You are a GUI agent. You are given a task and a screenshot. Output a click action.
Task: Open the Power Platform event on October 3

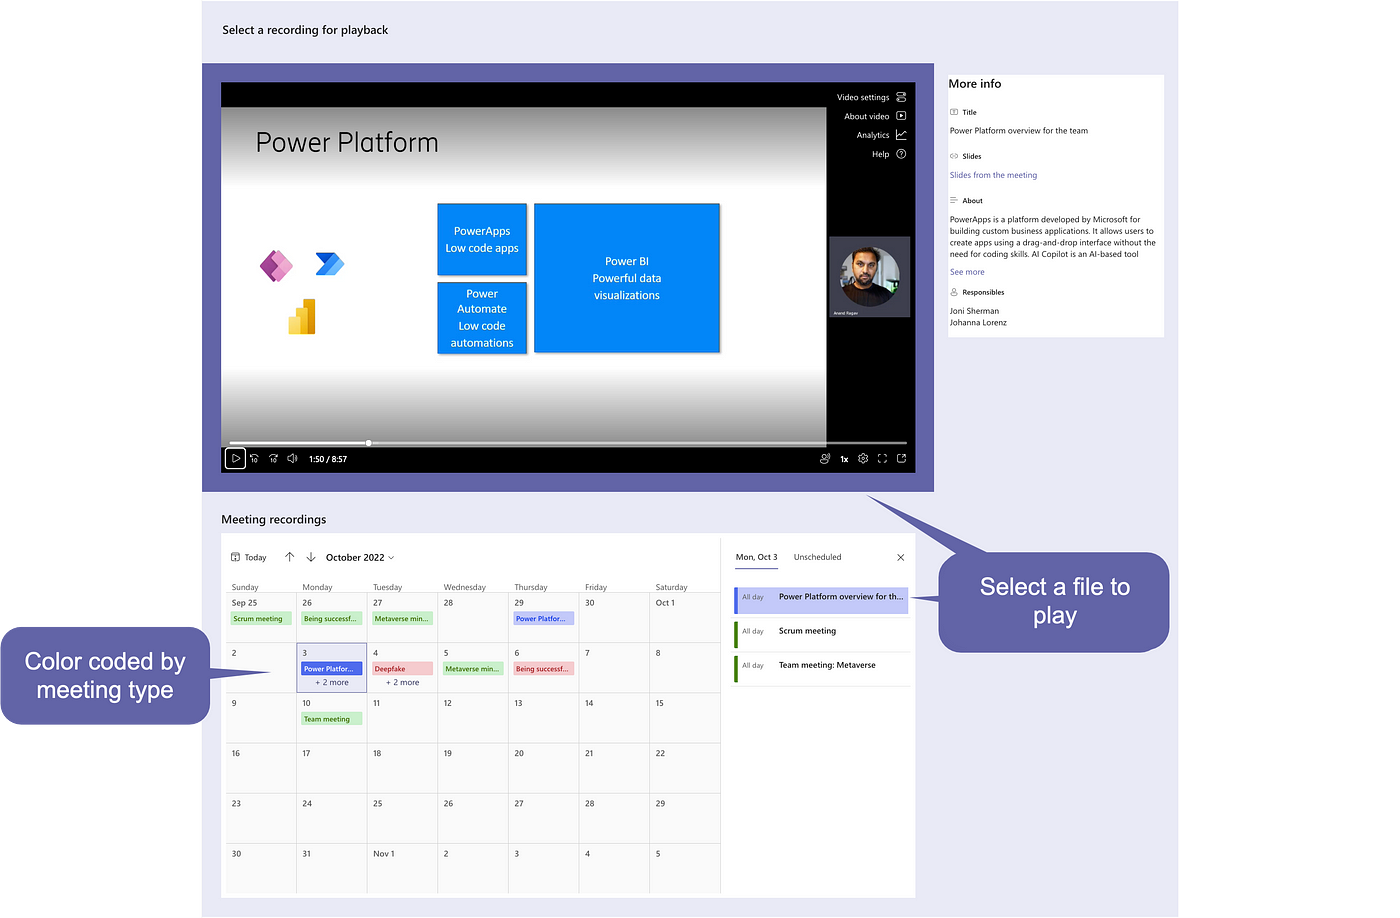pos(332,669)
